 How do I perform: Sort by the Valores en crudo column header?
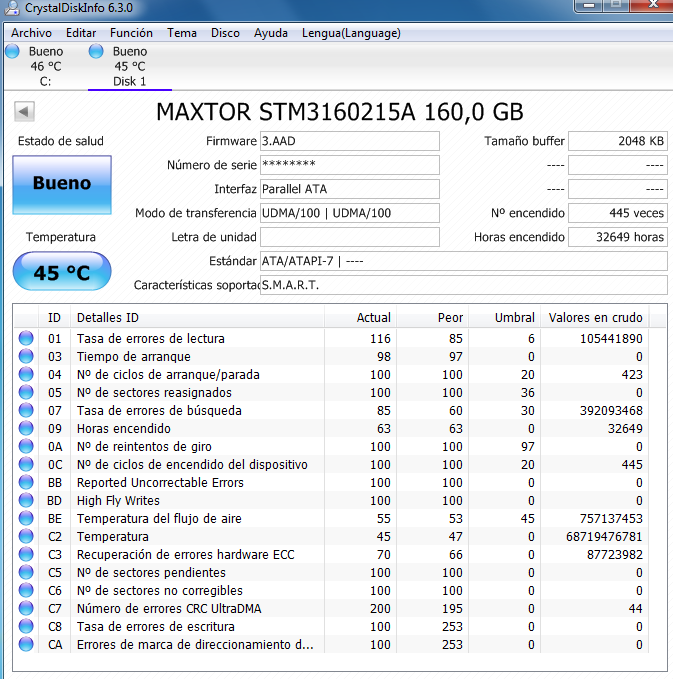coord(597,318)
